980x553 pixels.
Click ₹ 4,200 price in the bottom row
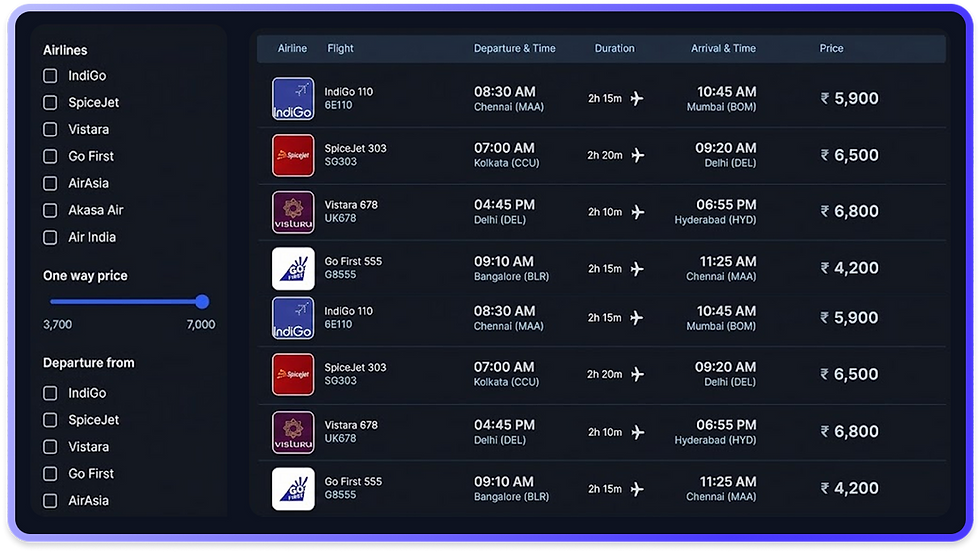tap(849, 488)
